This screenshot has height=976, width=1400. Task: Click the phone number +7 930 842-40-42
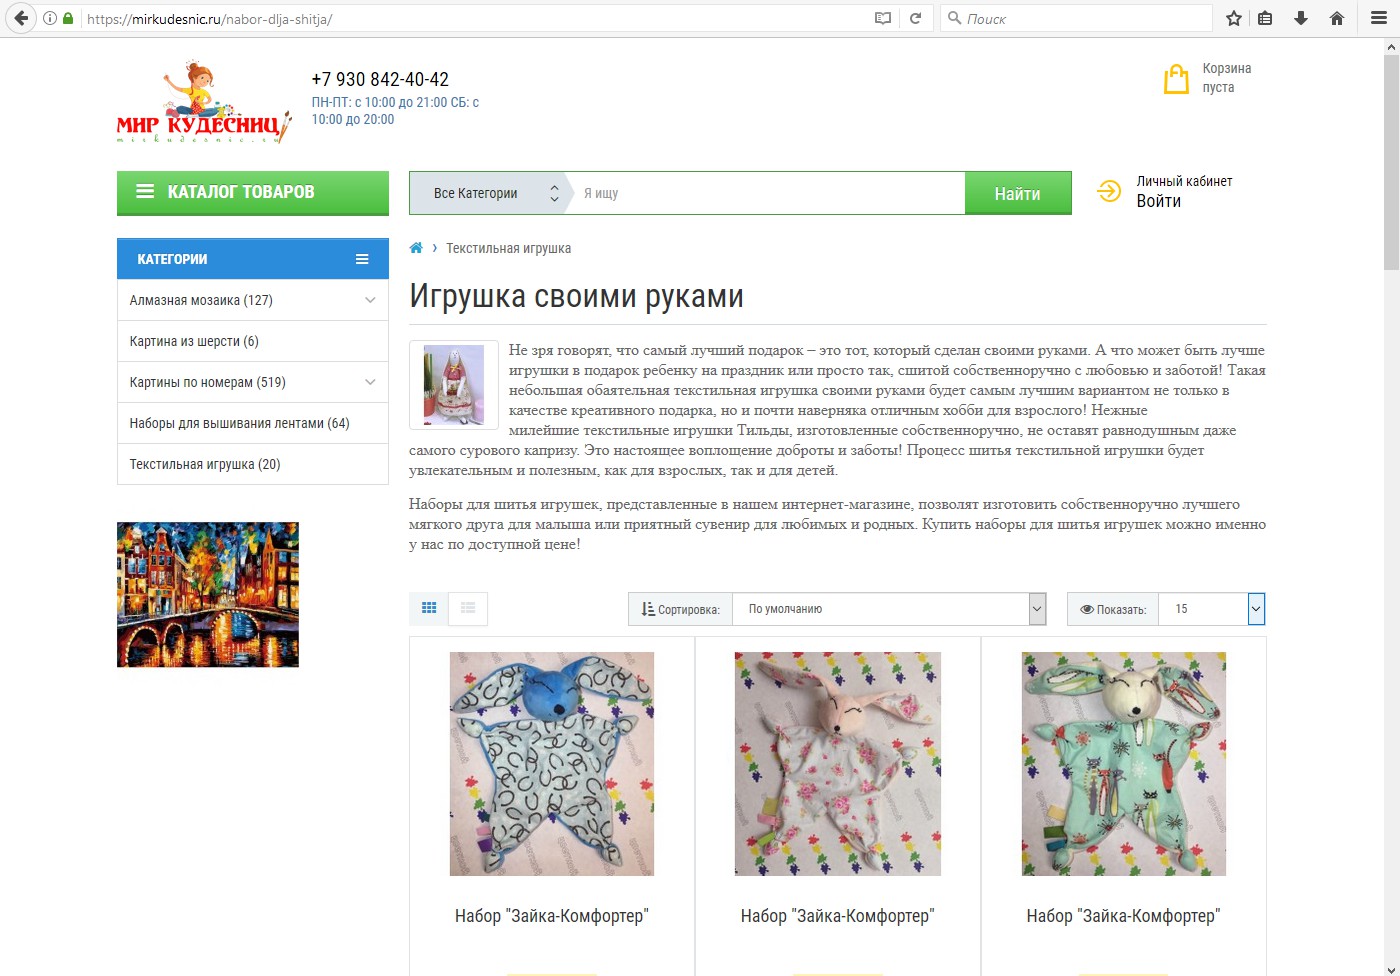coord(380,79)
